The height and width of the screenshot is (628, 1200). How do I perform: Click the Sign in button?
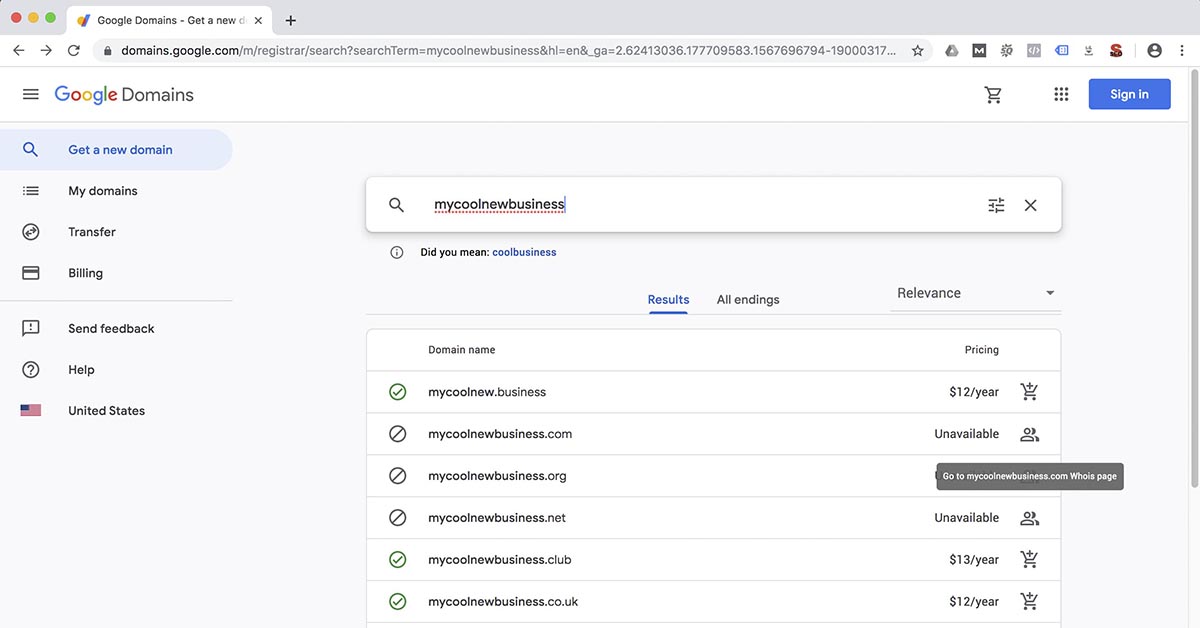pos(1129,93)
